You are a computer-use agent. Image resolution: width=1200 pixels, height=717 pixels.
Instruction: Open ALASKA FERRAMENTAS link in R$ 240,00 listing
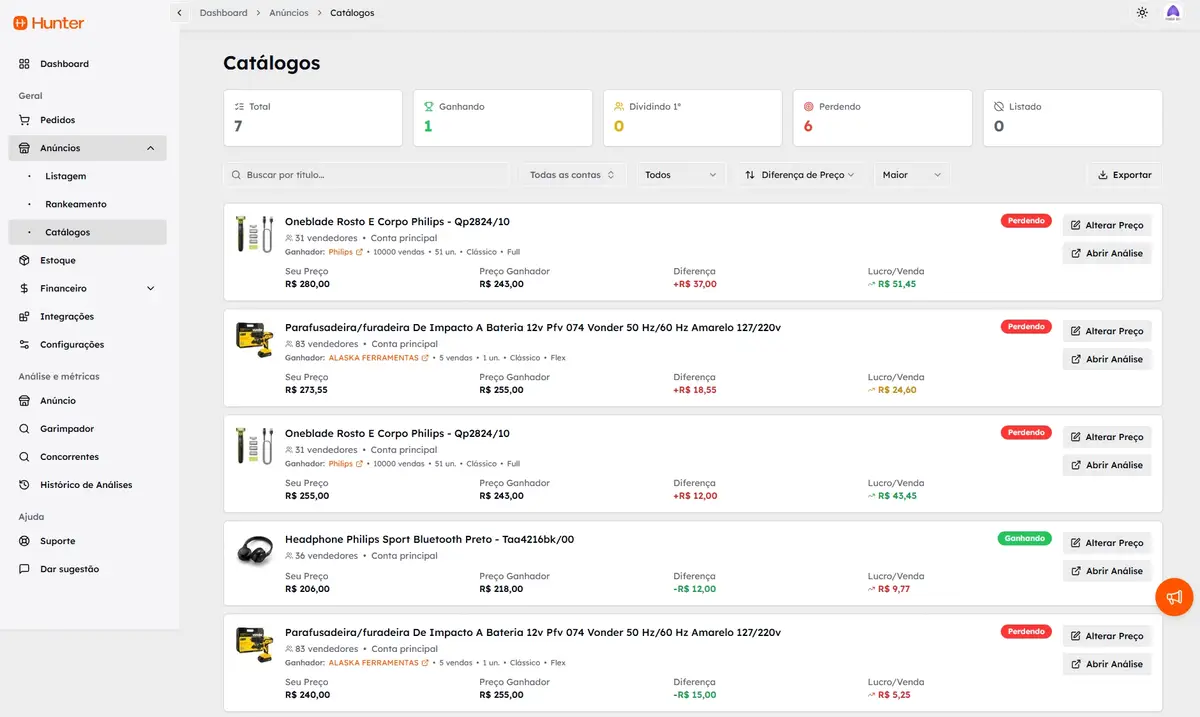378,663
